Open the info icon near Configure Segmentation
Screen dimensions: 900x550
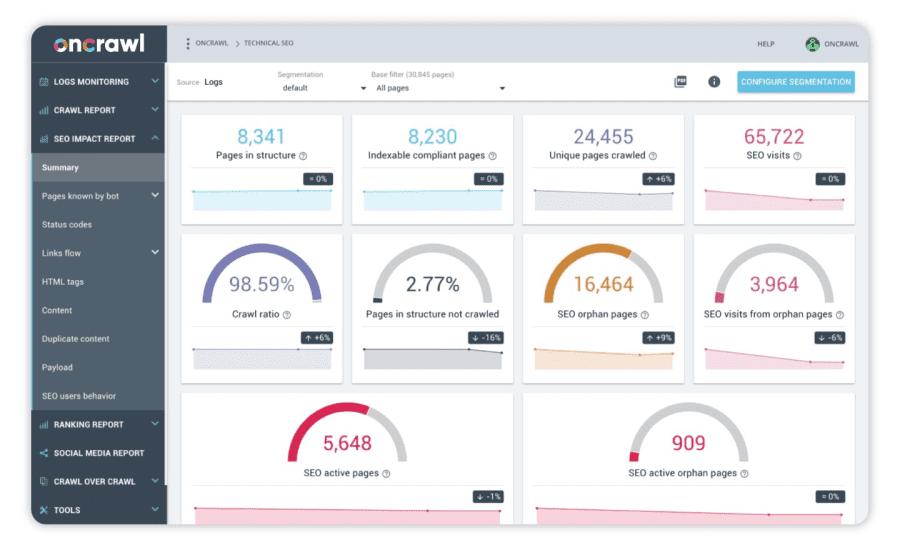pyautogui.click(x=714, y=82)
